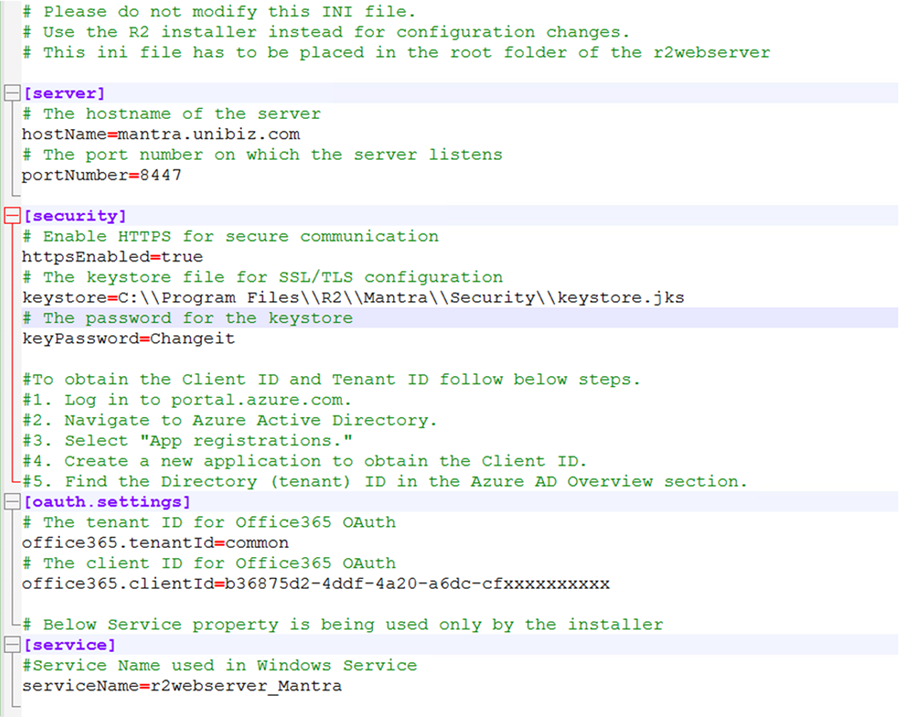Click the serviceName=r2webserver_Mantra line
This screenshot has width=900, height=717.
point(182,686)
